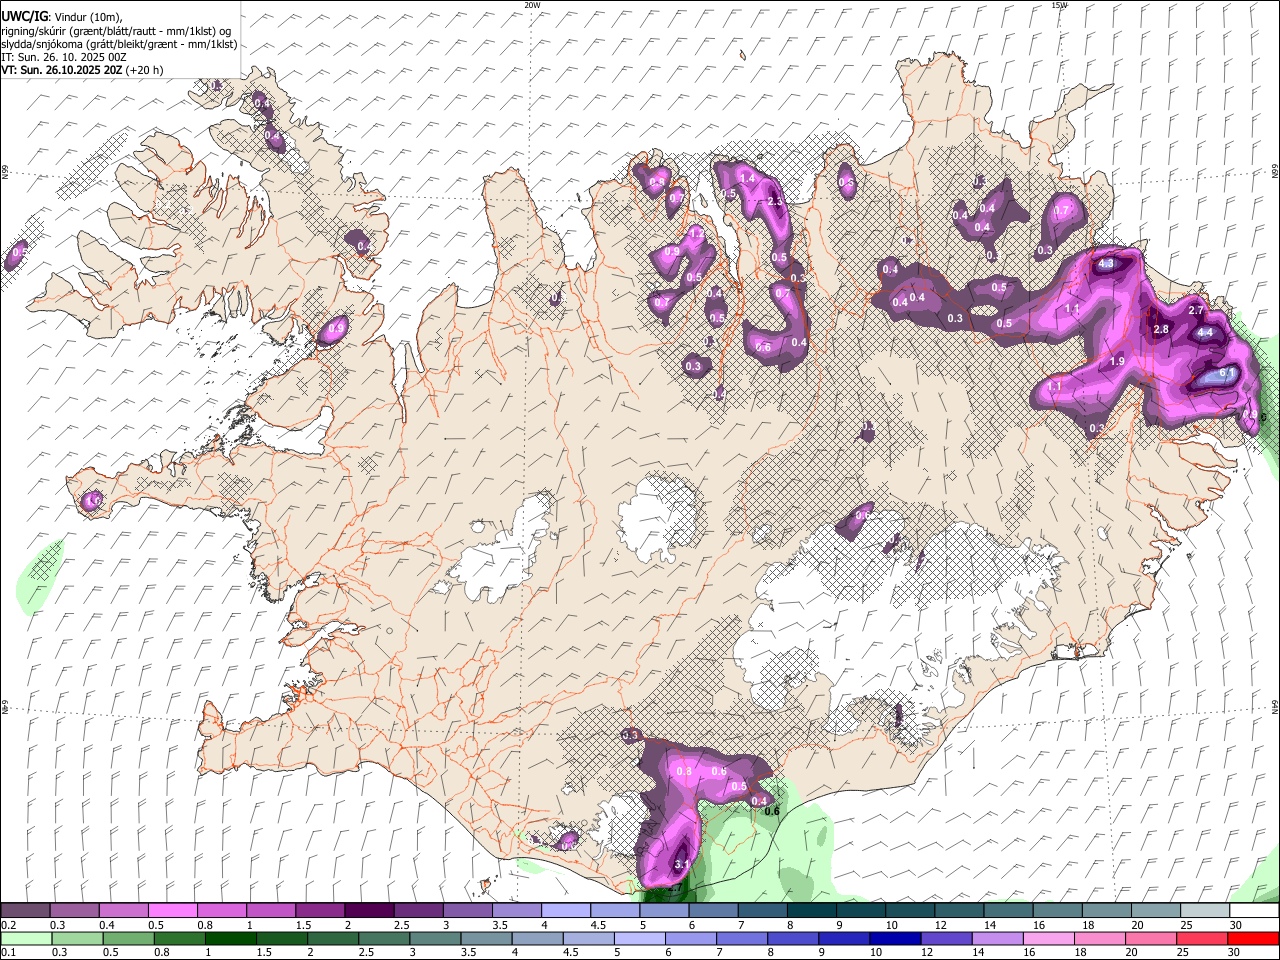Image resolution: width=1280 pixels, height=960 pixels.
Task: Click the 2.3 value label in the north
Action: (775, 201)
